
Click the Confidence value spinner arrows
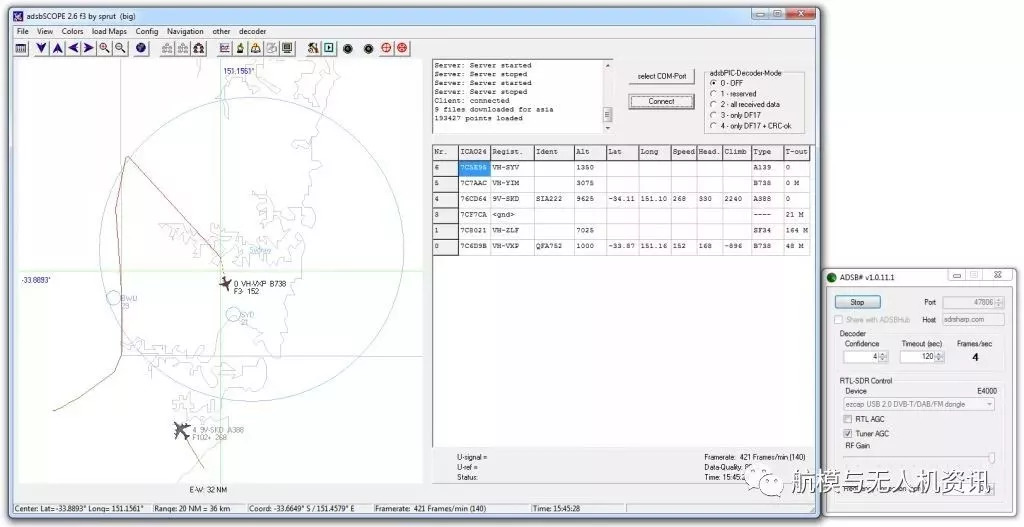[885, 356]
